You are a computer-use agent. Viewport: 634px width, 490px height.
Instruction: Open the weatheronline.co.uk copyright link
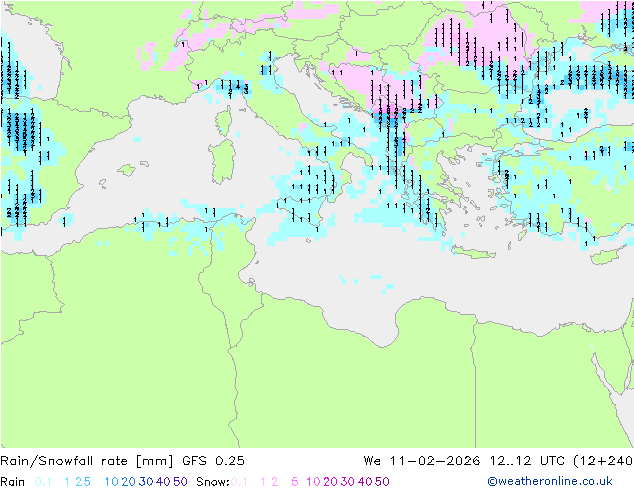tap(550, 482)
